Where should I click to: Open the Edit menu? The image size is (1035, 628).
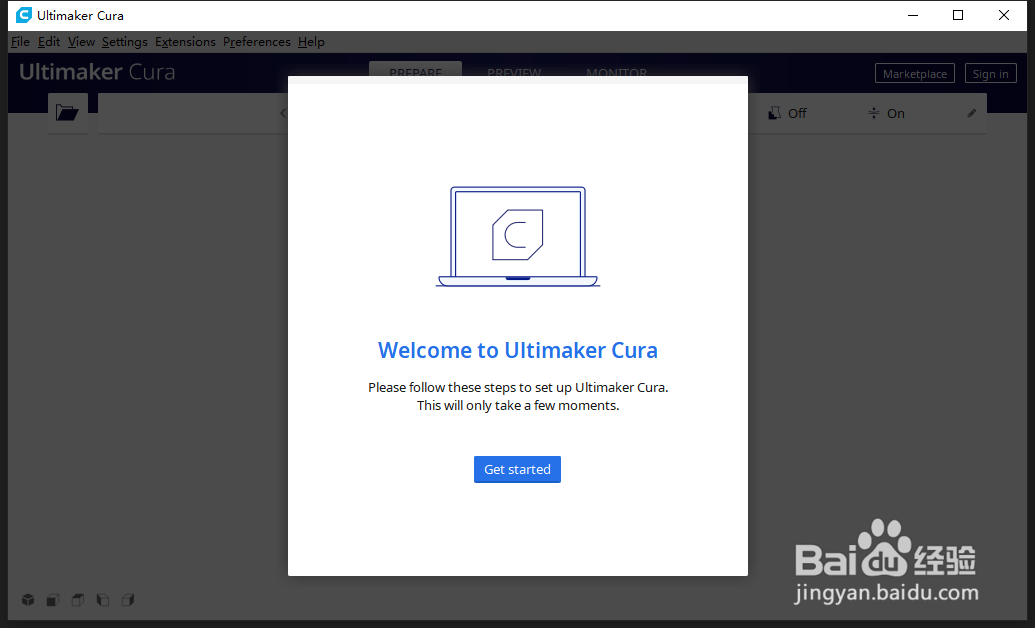tap(49, 42)
